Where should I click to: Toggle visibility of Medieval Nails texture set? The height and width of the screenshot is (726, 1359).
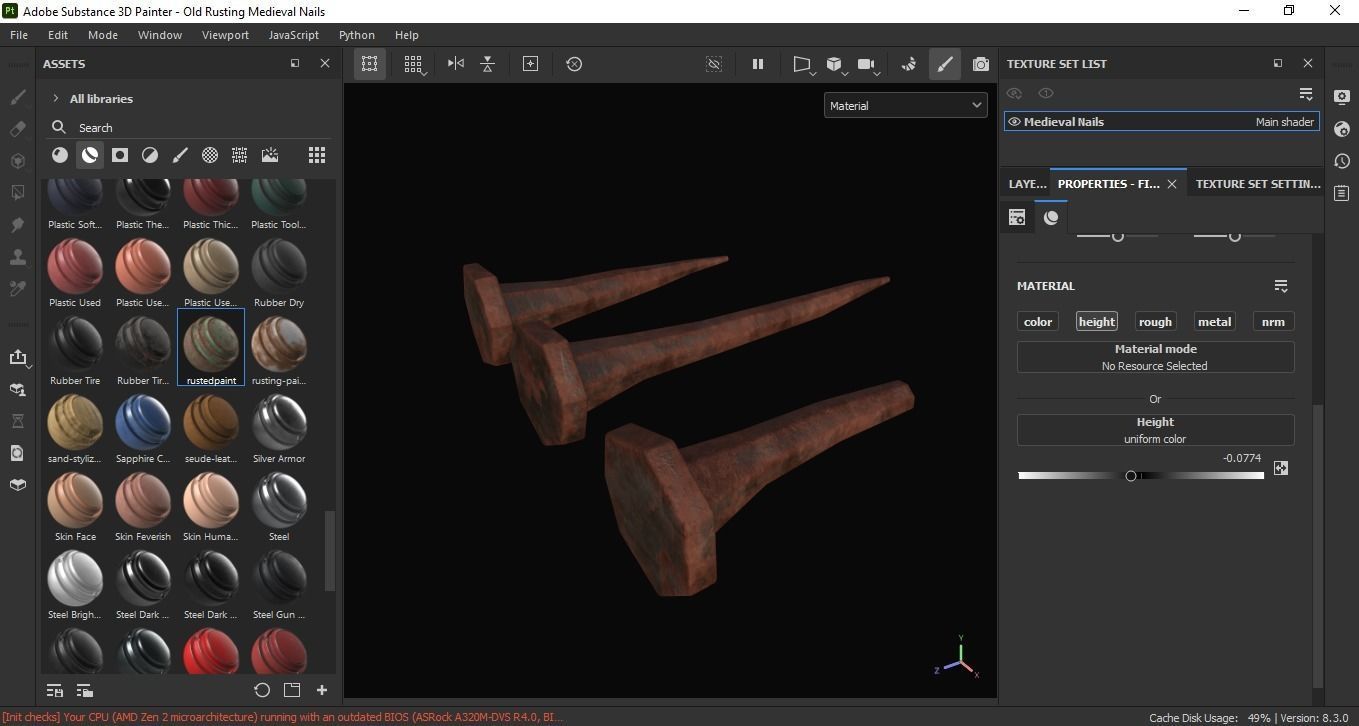click(1014, 122)
